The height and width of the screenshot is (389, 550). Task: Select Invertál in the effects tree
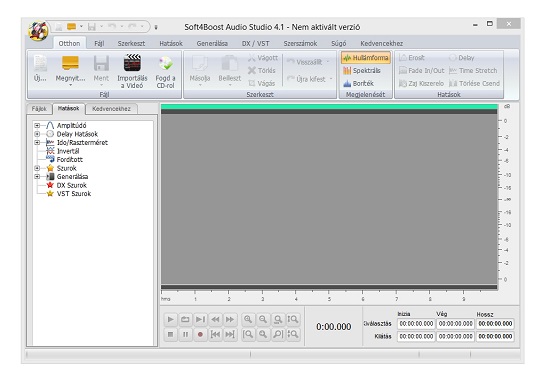pyautogui.click(x=68, y=151)
